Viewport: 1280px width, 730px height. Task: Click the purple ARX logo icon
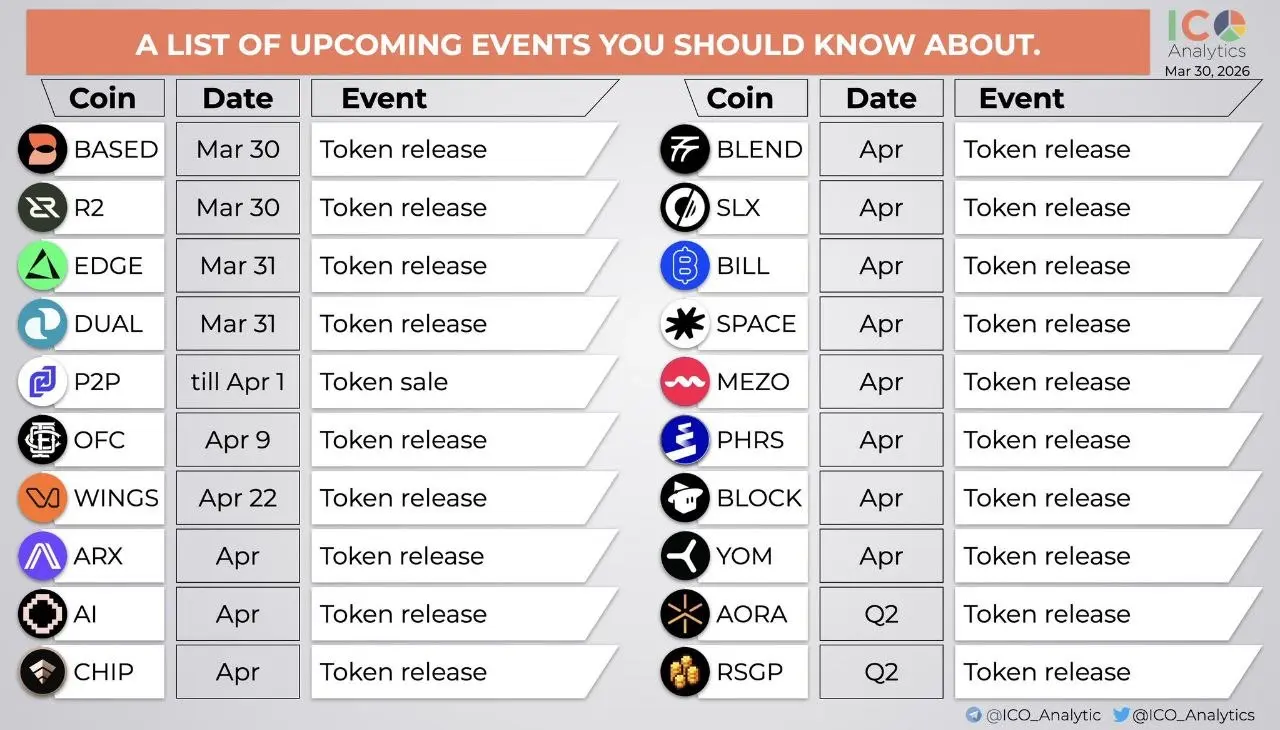[42, 555]
